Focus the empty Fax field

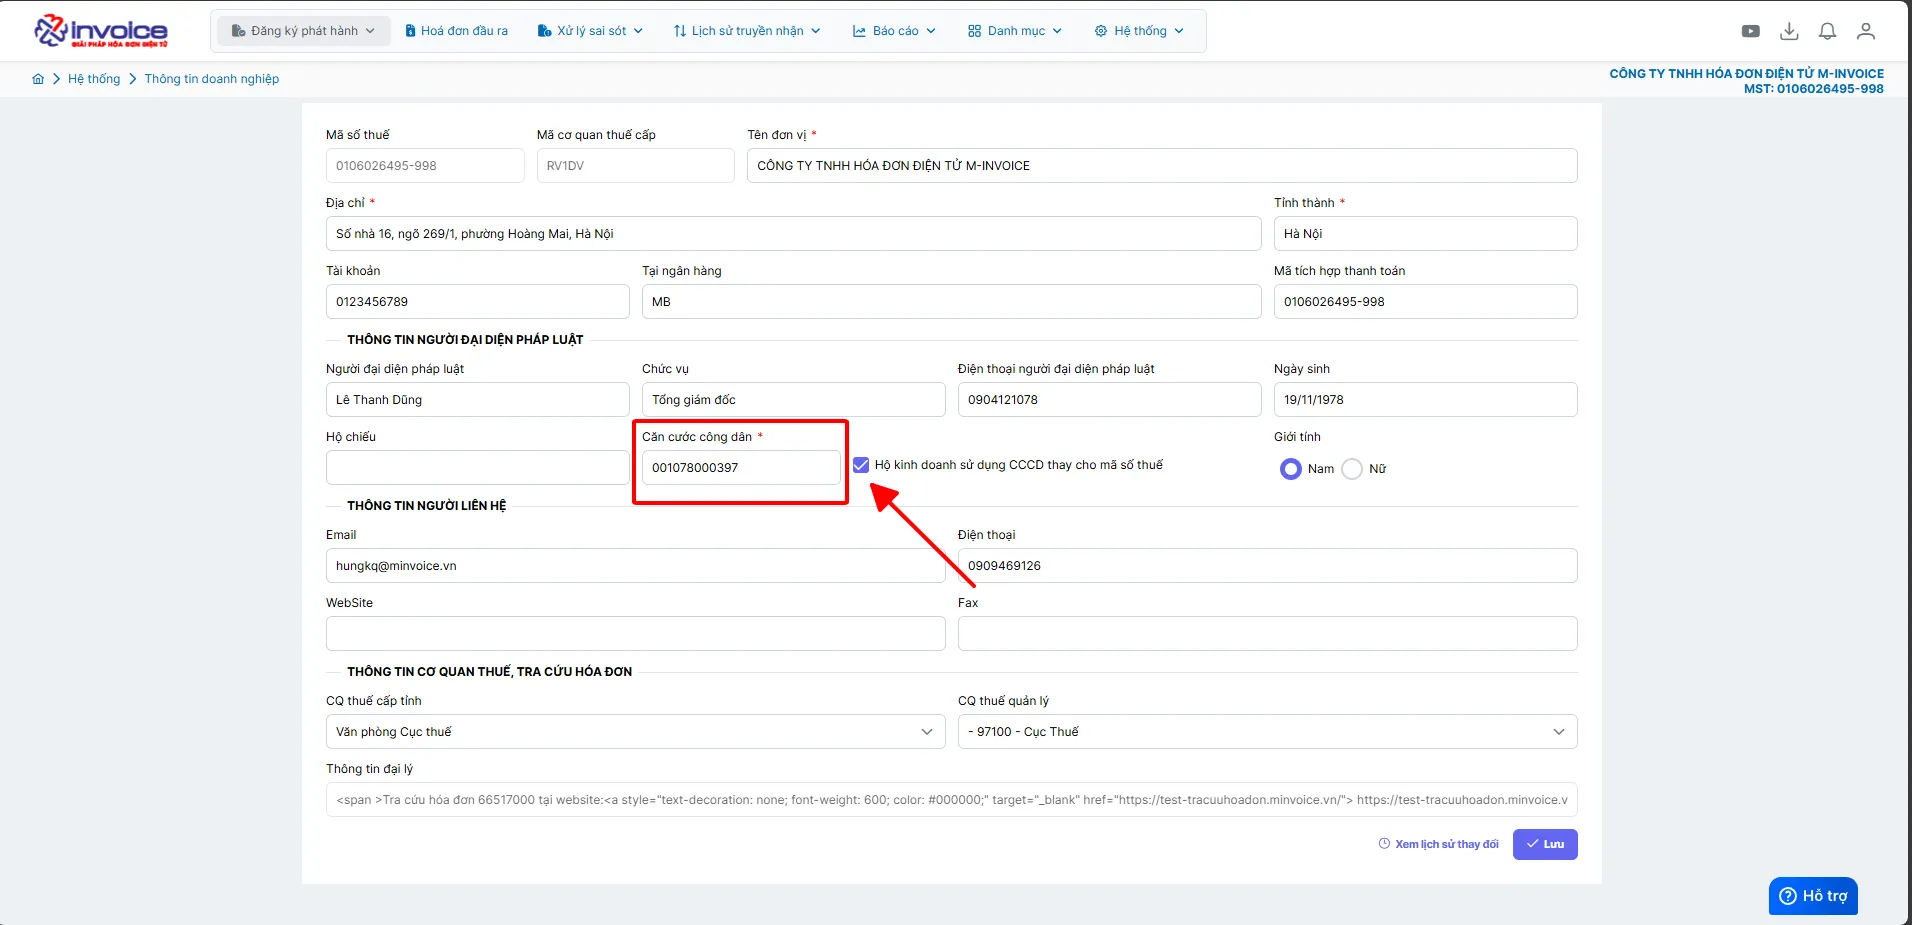(x=1267, y=634)
